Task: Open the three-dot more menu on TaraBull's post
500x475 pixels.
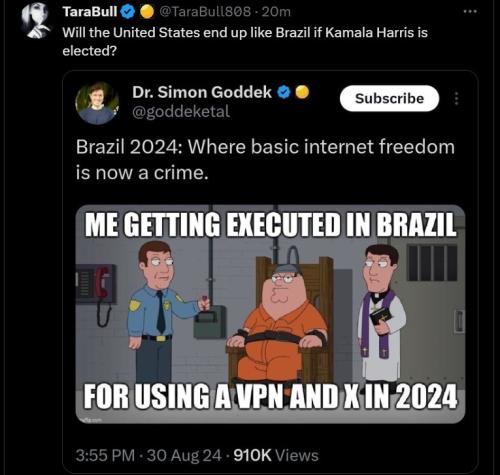Action: point(470,12)
